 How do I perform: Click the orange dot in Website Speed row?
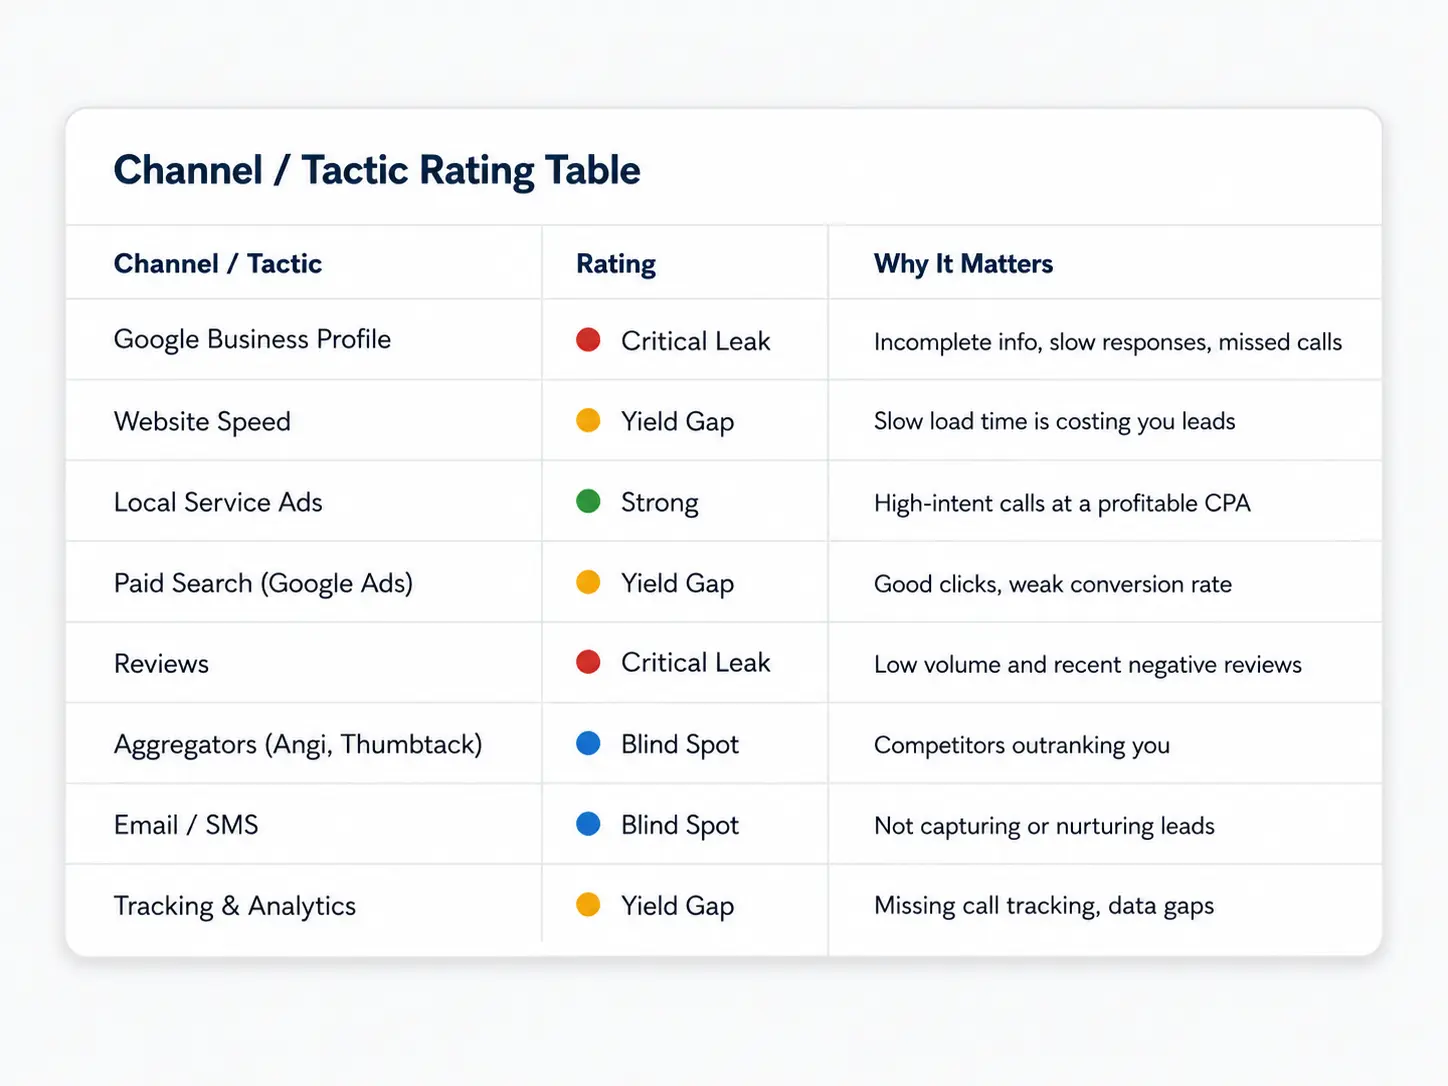[588, 420]
